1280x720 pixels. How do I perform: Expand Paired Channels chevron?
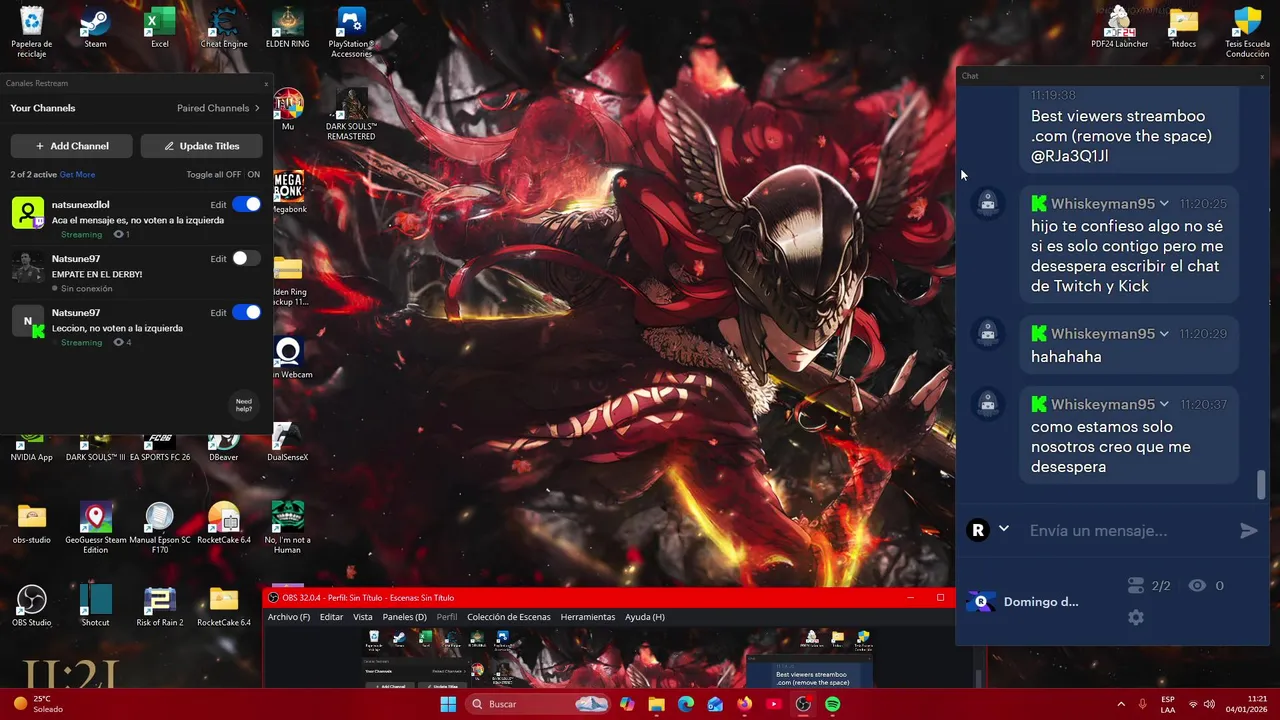pos(257,108)
